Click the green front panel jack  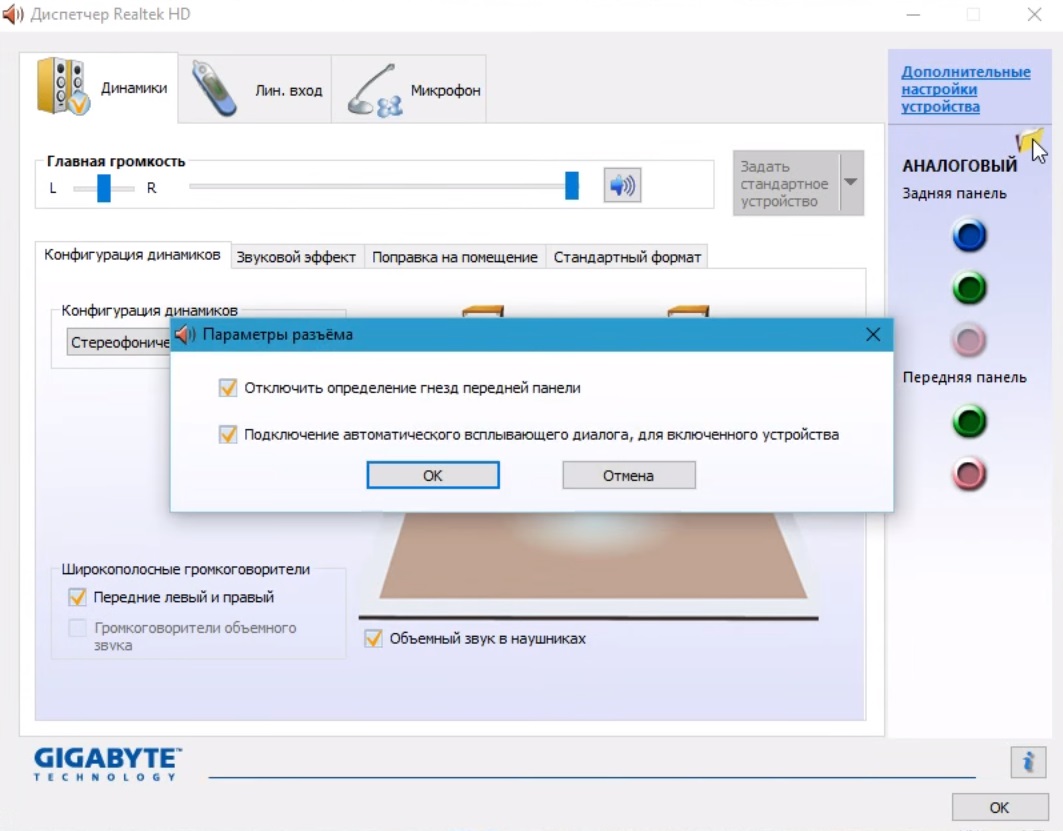(969, 422)
